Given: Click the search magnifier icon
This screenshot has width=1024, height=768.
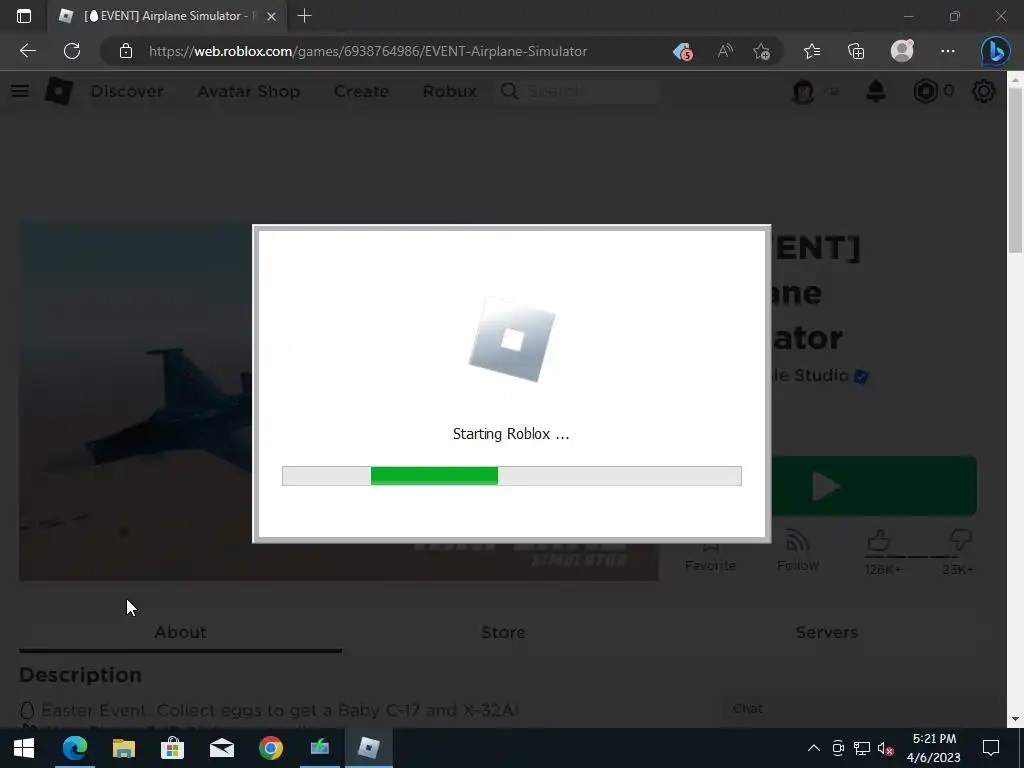Looking at the screenshot, I should click(x=509, y=91).
